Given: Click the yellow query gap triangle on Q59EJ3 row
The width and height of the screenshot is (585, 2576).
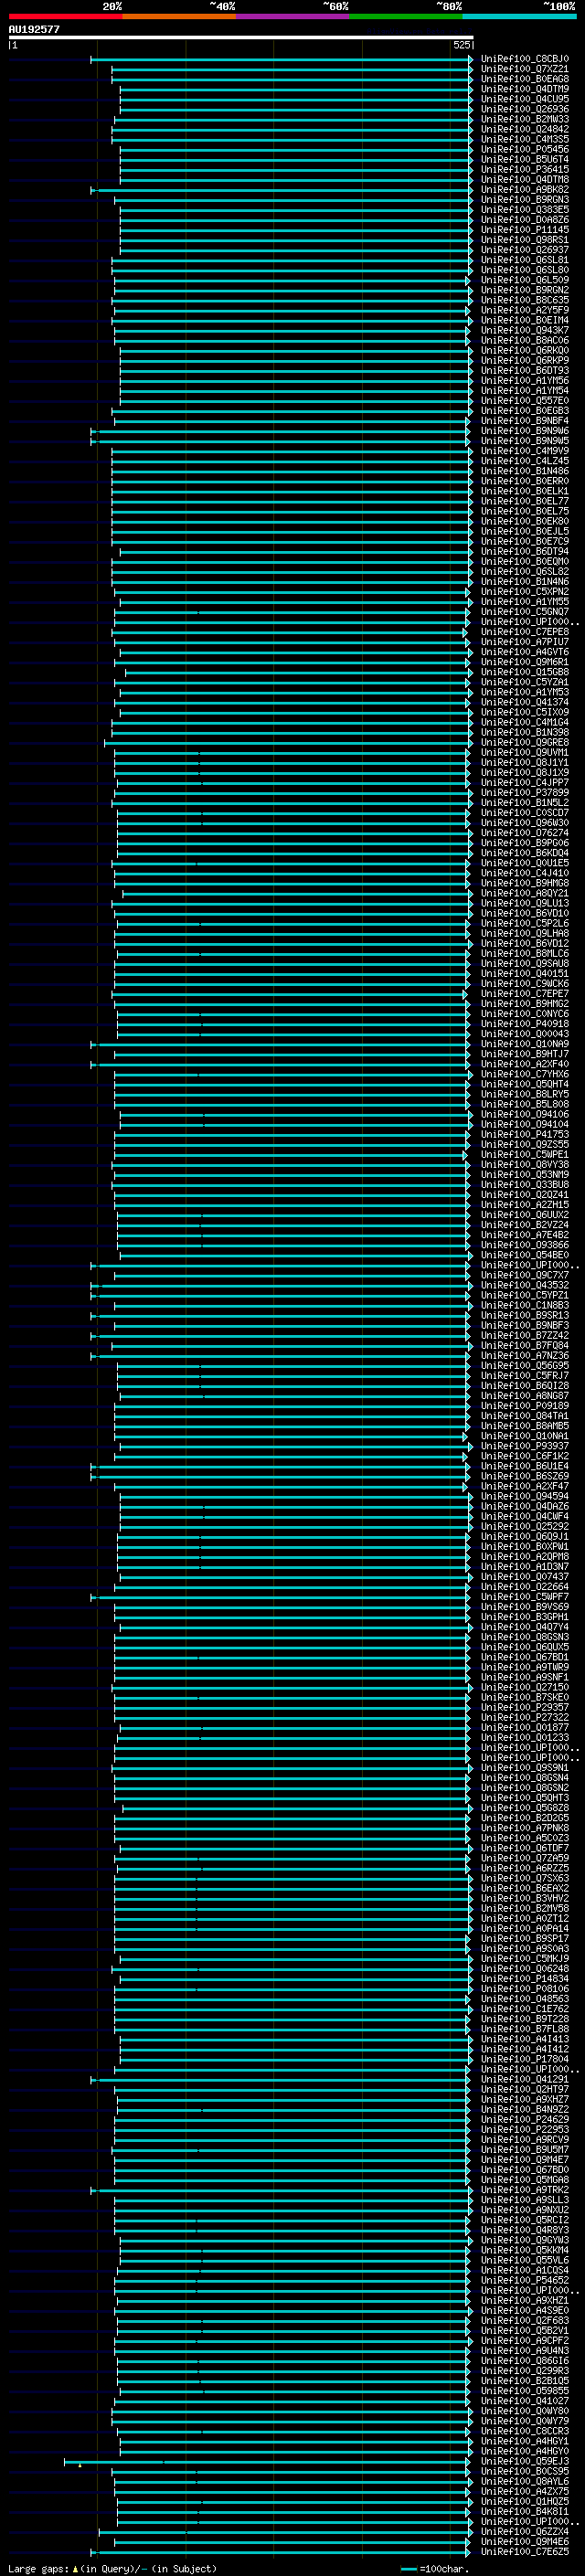Looking at the screenshot, I should [x=80, y=2465].
